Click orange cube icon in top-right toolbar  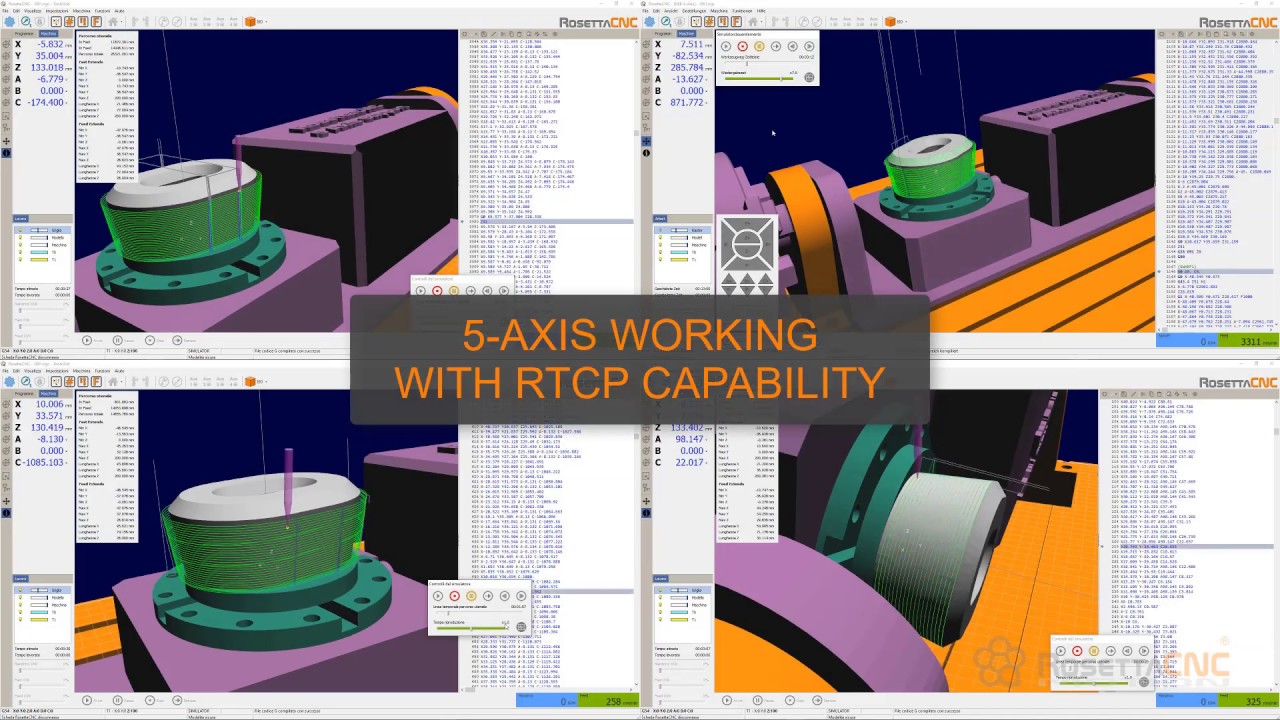[x=890, y=22]
